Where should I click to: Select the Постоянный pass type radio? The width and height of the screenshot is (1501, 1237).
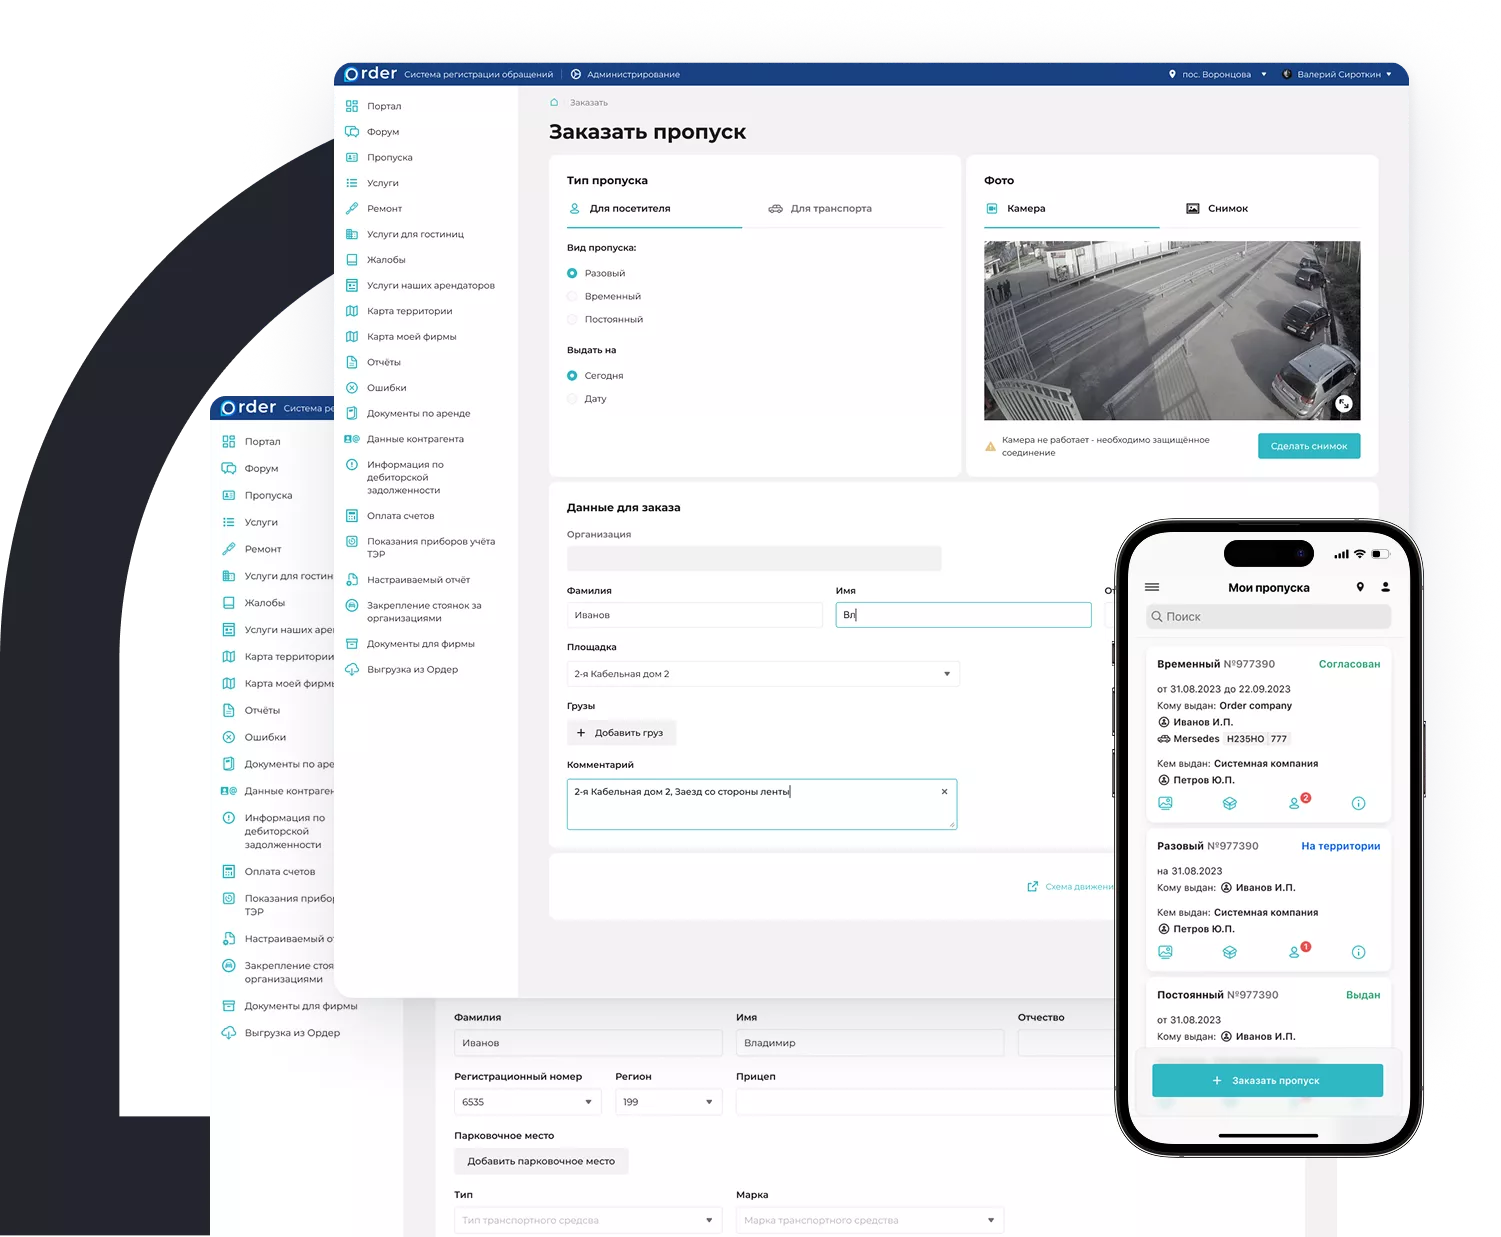(x=573, y=319)
